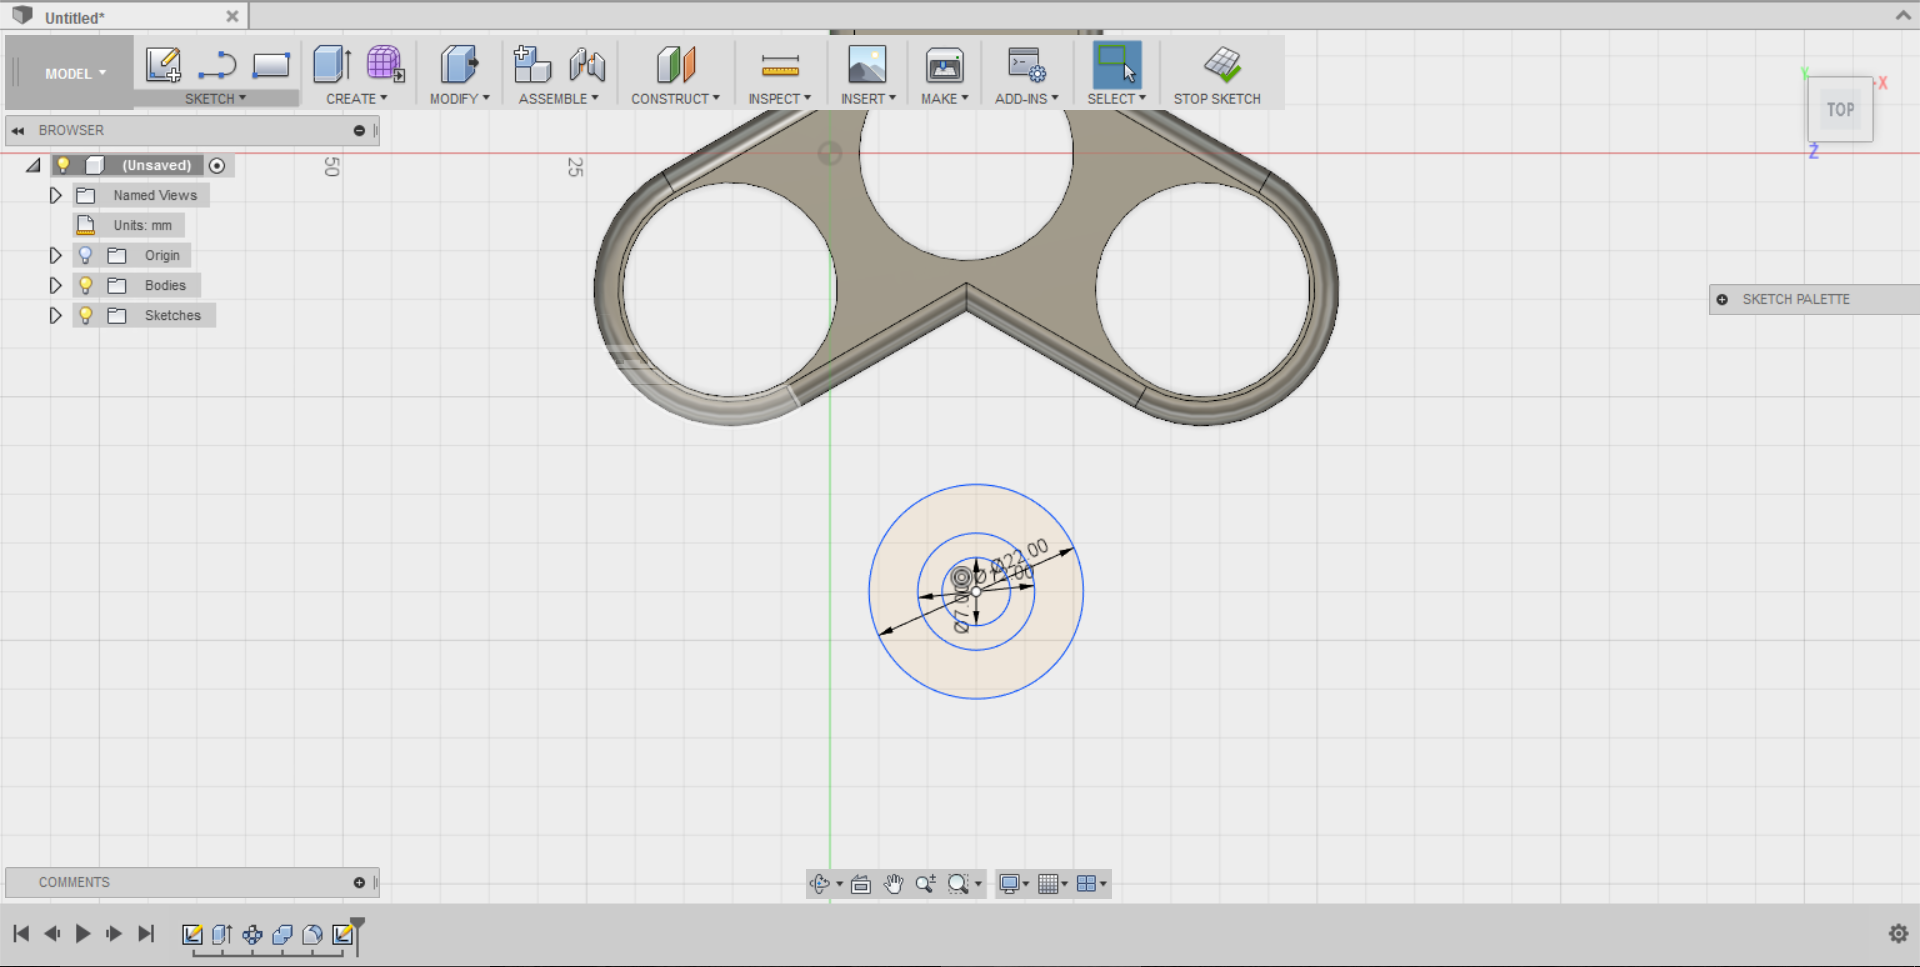Open Grid and Snaps settings icon
This screenshot has height=967, width=1920.
(1048, 884)
